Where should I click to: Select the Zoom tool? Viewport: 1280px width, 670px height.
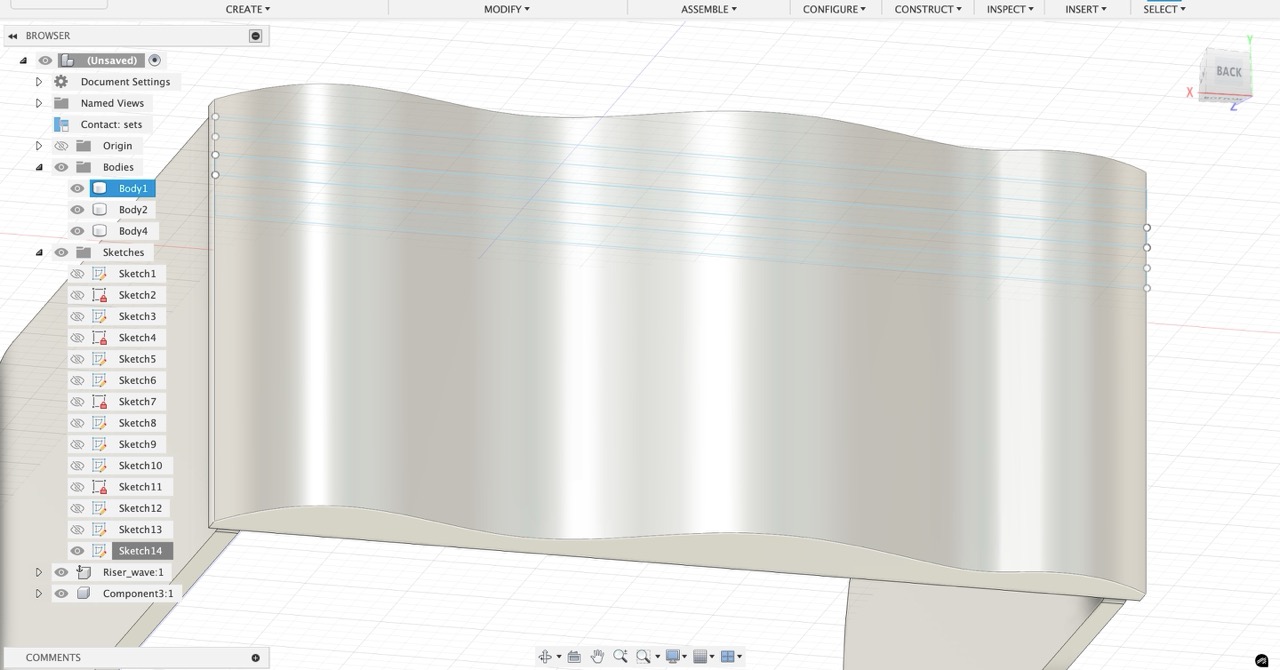621,656
